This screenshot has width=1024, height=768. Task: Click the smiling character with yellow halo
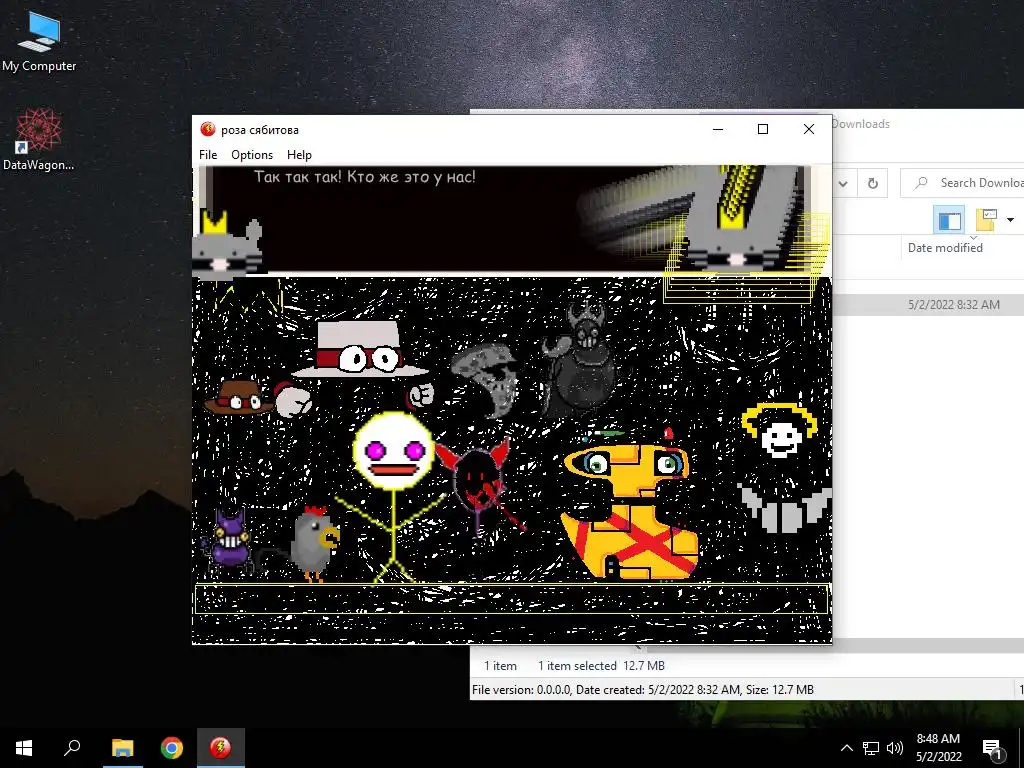pyautogui.click(x=781, y=467)
